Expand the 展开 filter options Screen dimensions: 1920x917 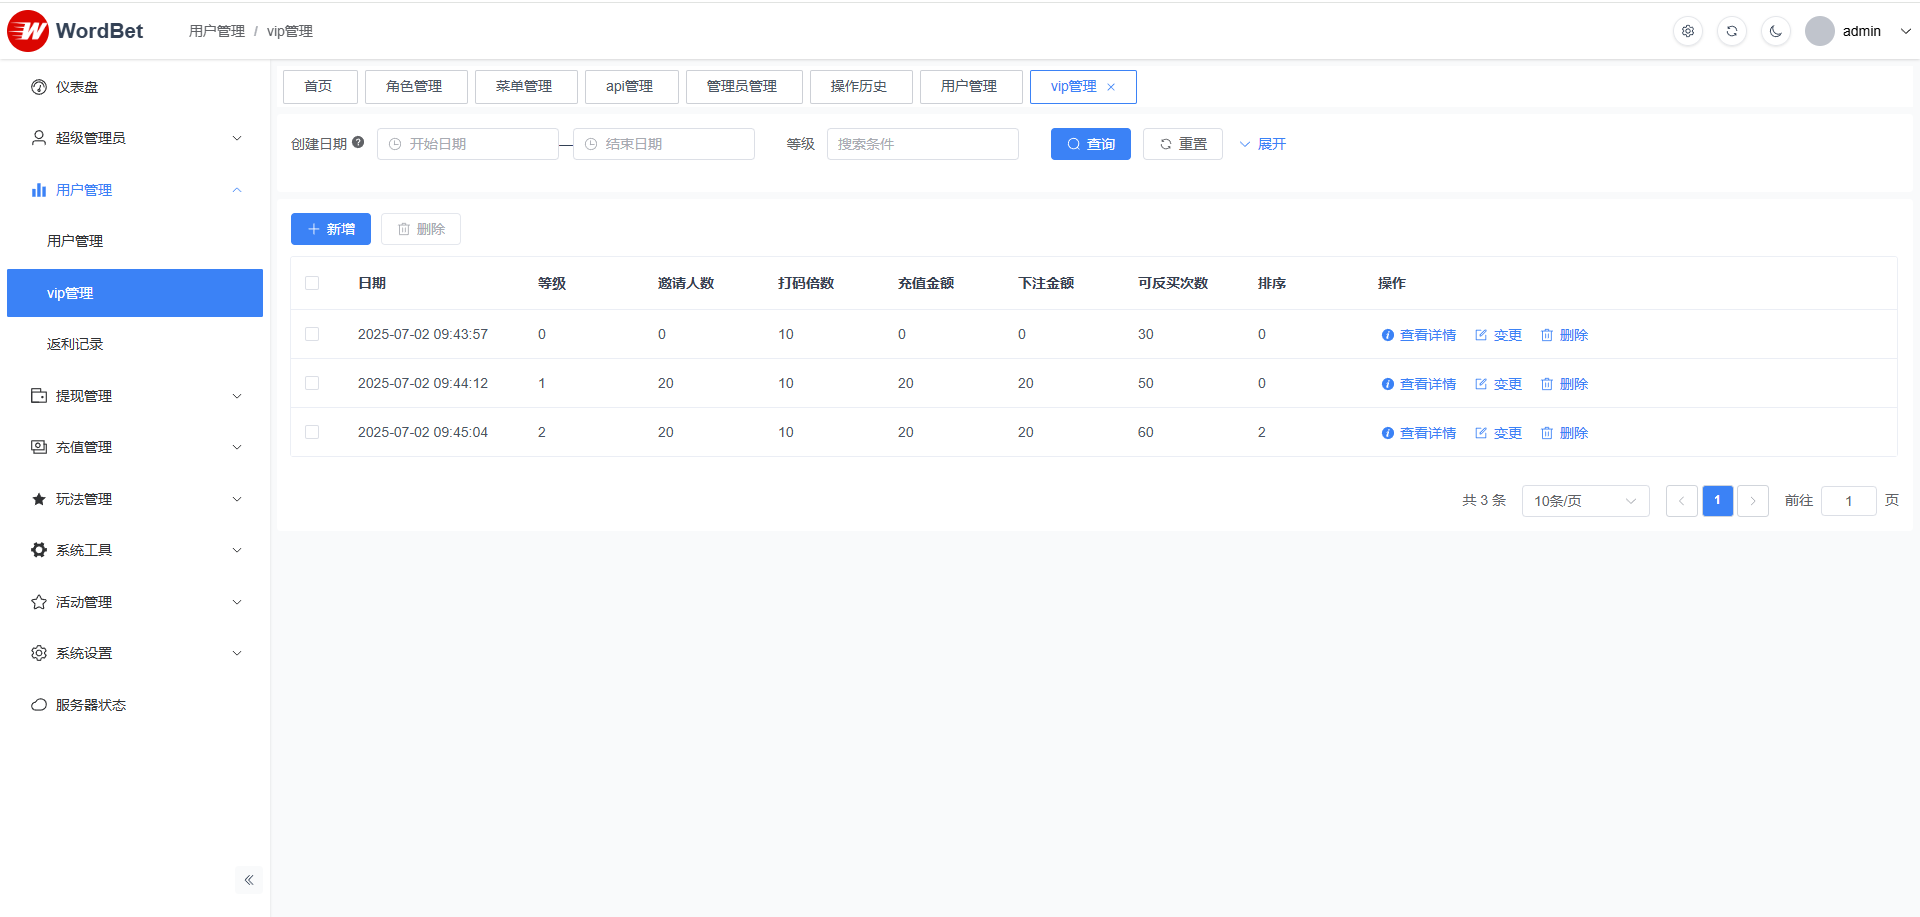(x=1263, y=144)
